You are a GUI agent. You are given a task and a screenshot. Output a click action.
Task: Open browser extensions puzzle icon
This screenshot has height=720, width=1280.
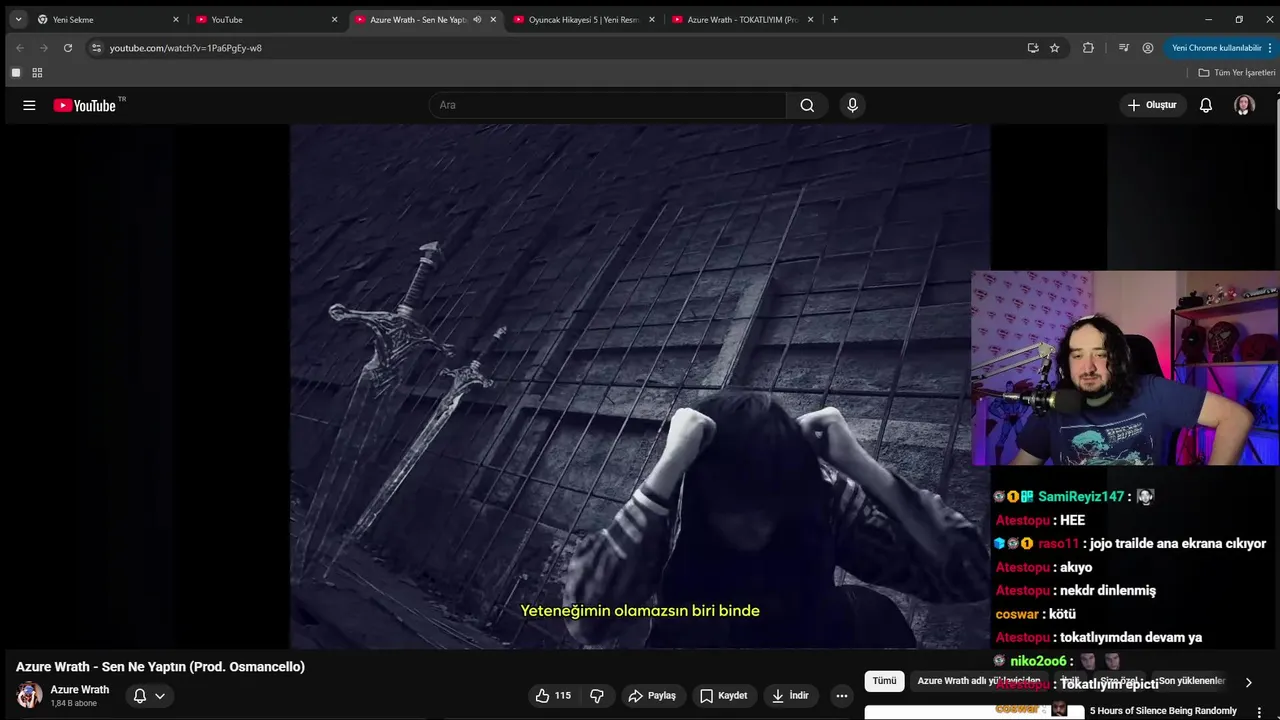1088,47
